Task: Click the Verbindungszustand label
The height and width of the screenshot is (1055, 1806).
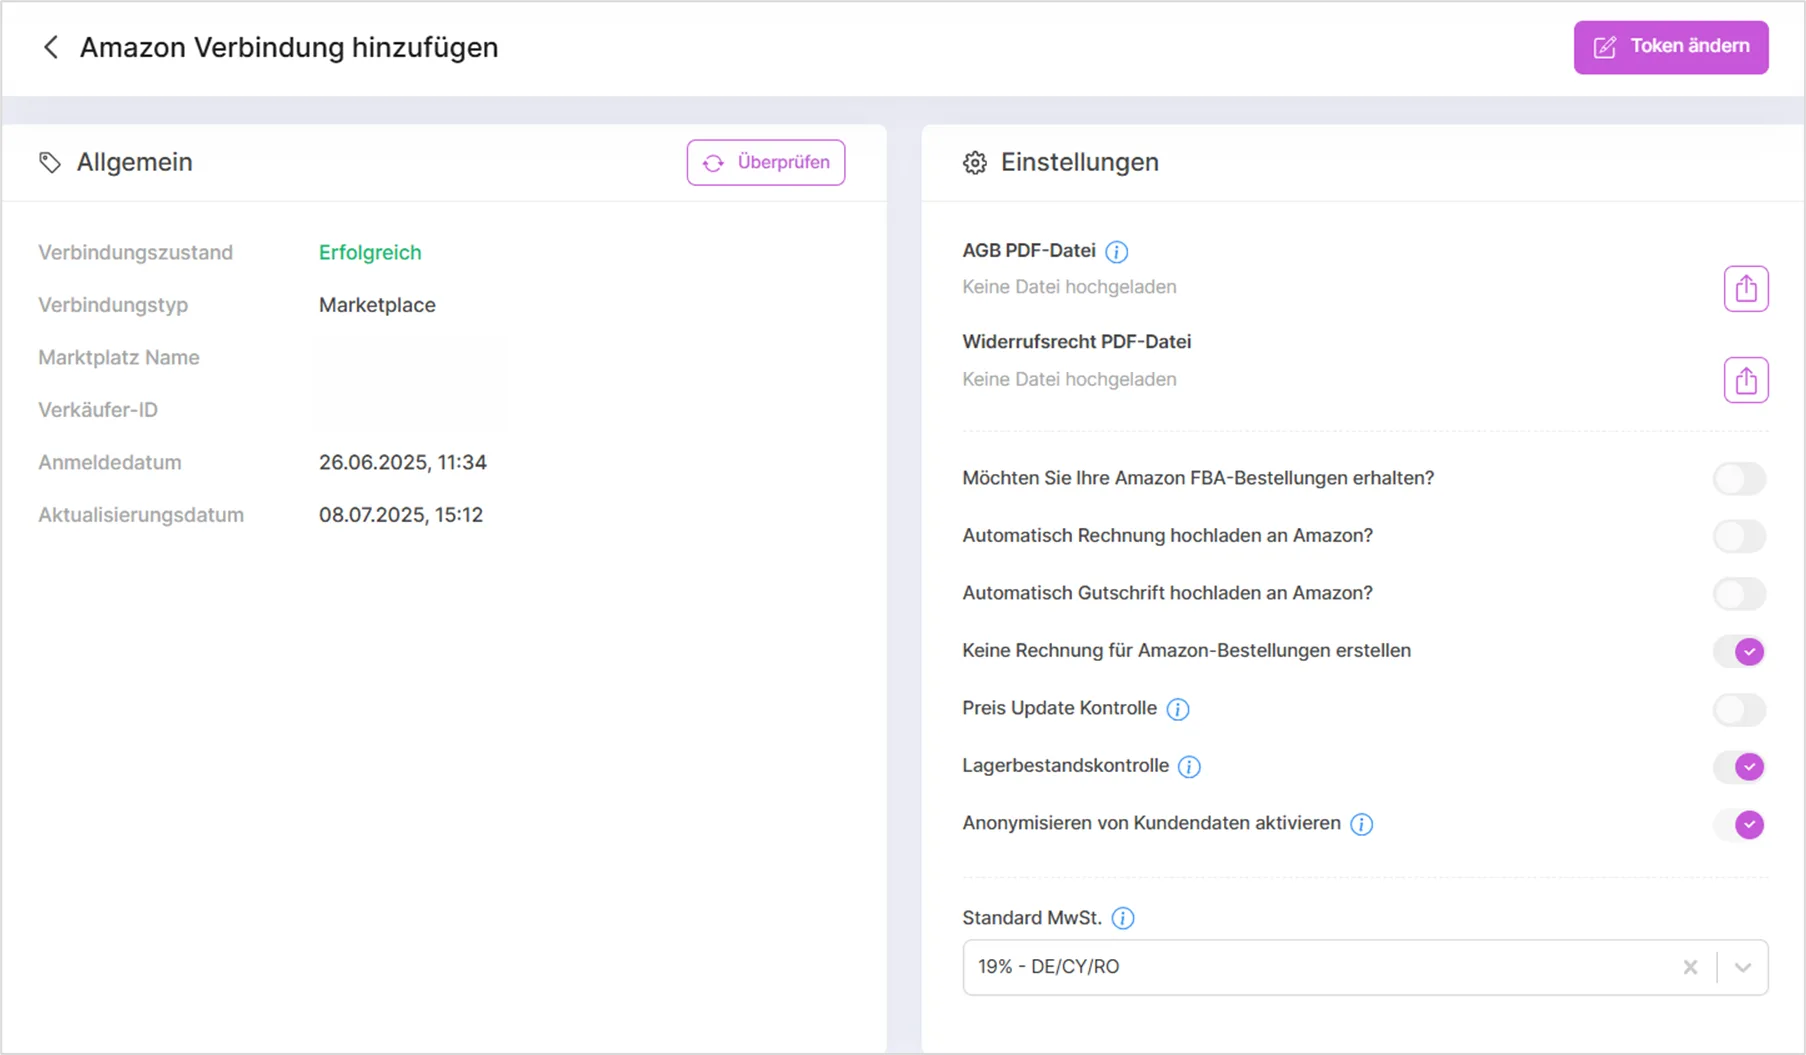Action: pos(135,253)
